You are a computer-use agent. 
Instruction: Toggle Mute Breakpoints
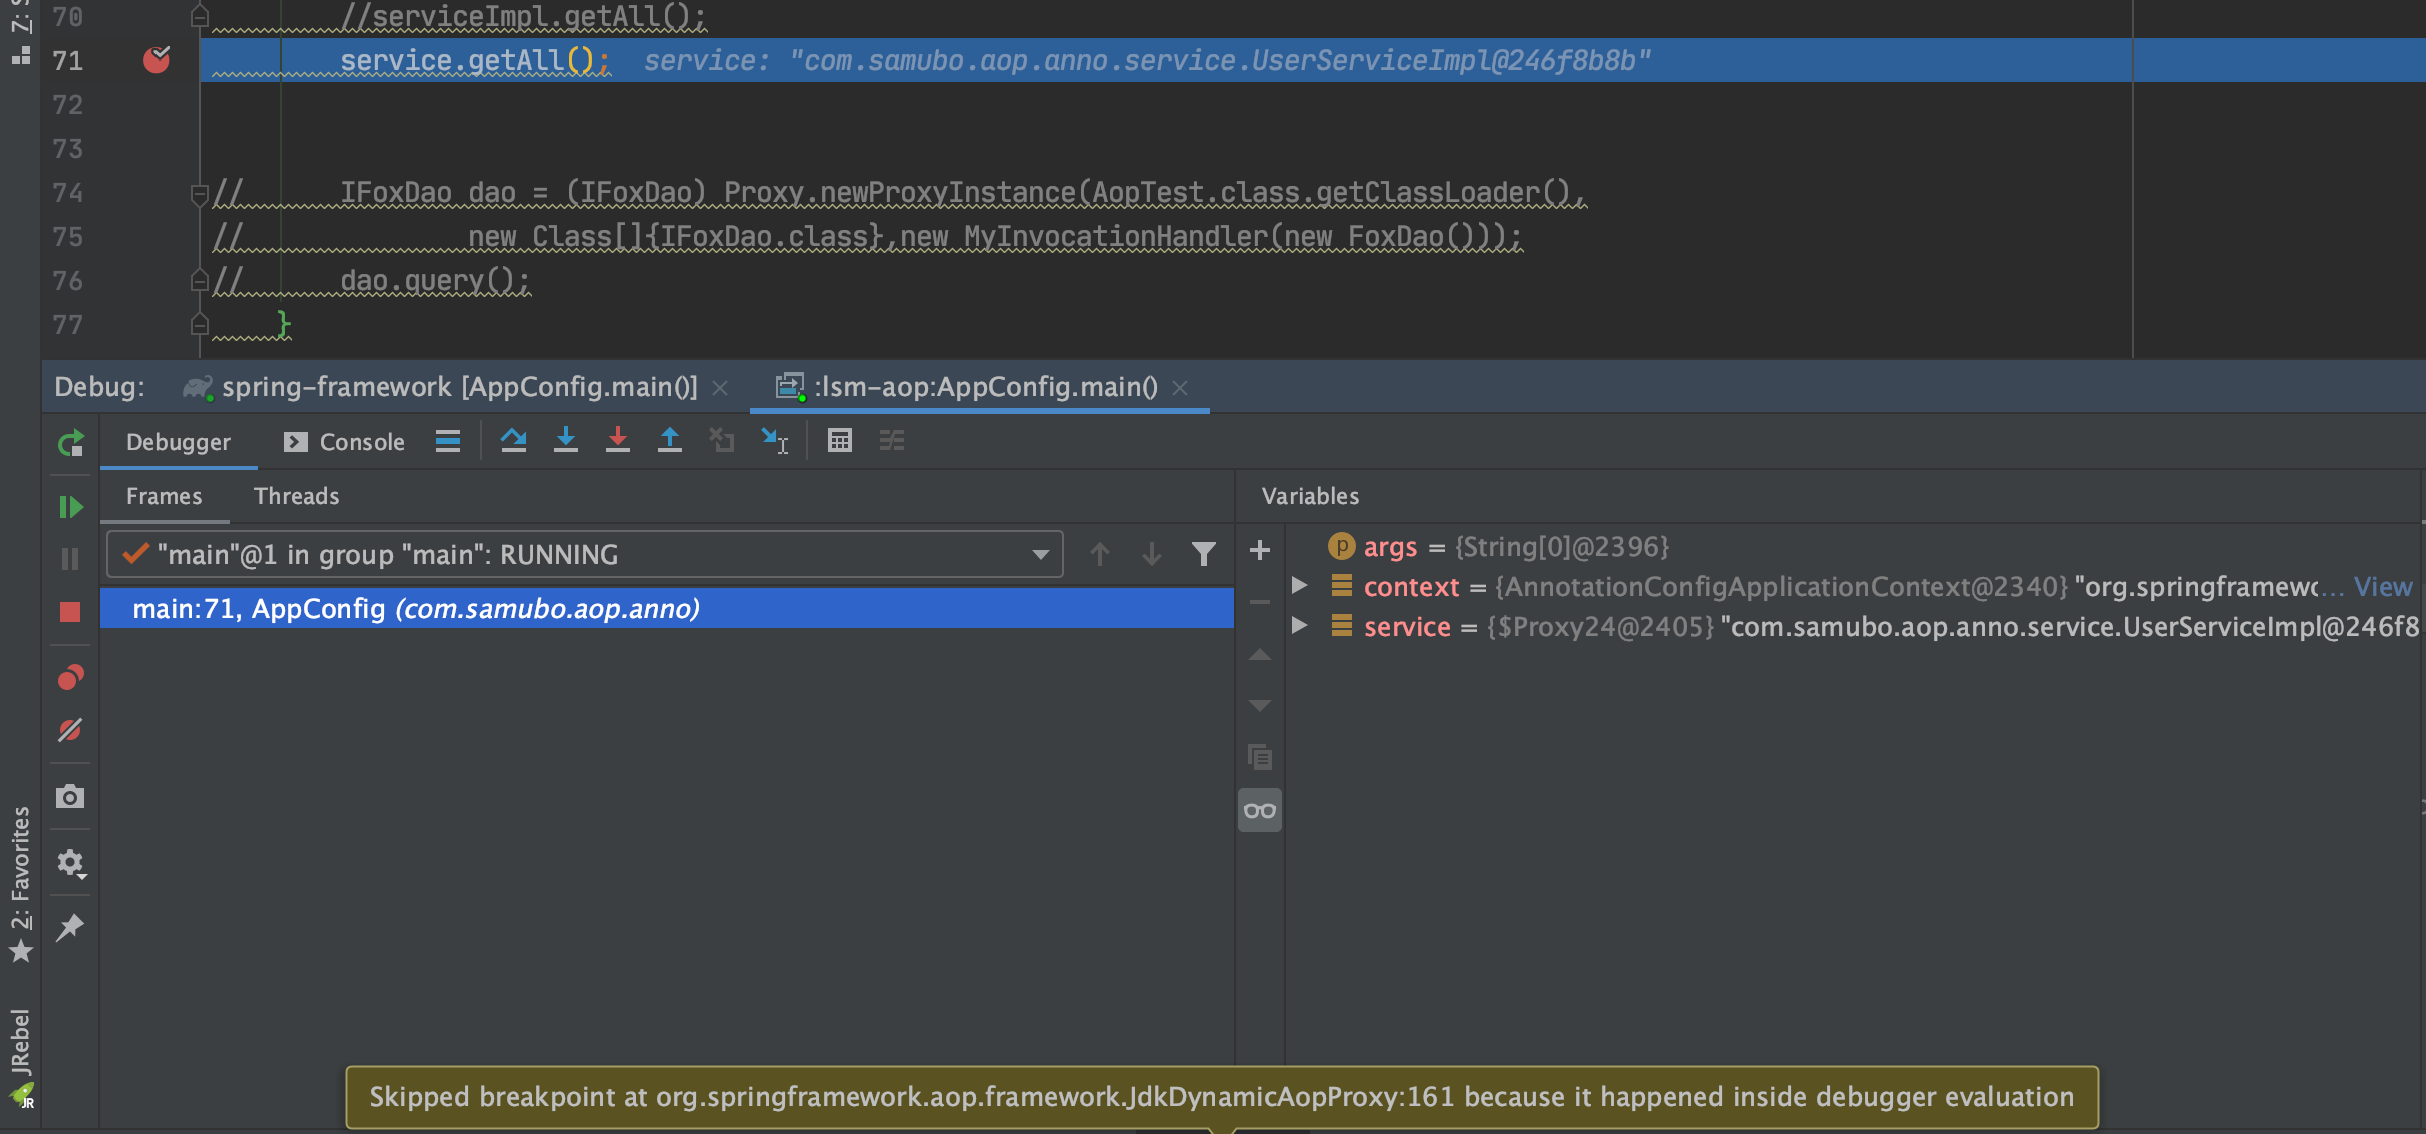(x=70, y=730)
